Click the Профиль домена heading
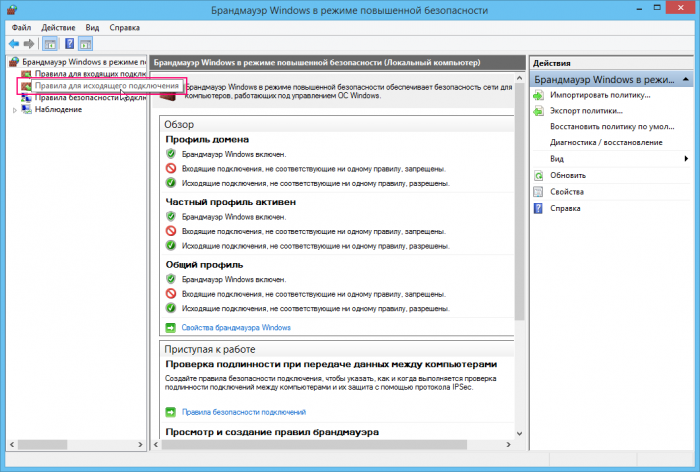 (207, 139)
